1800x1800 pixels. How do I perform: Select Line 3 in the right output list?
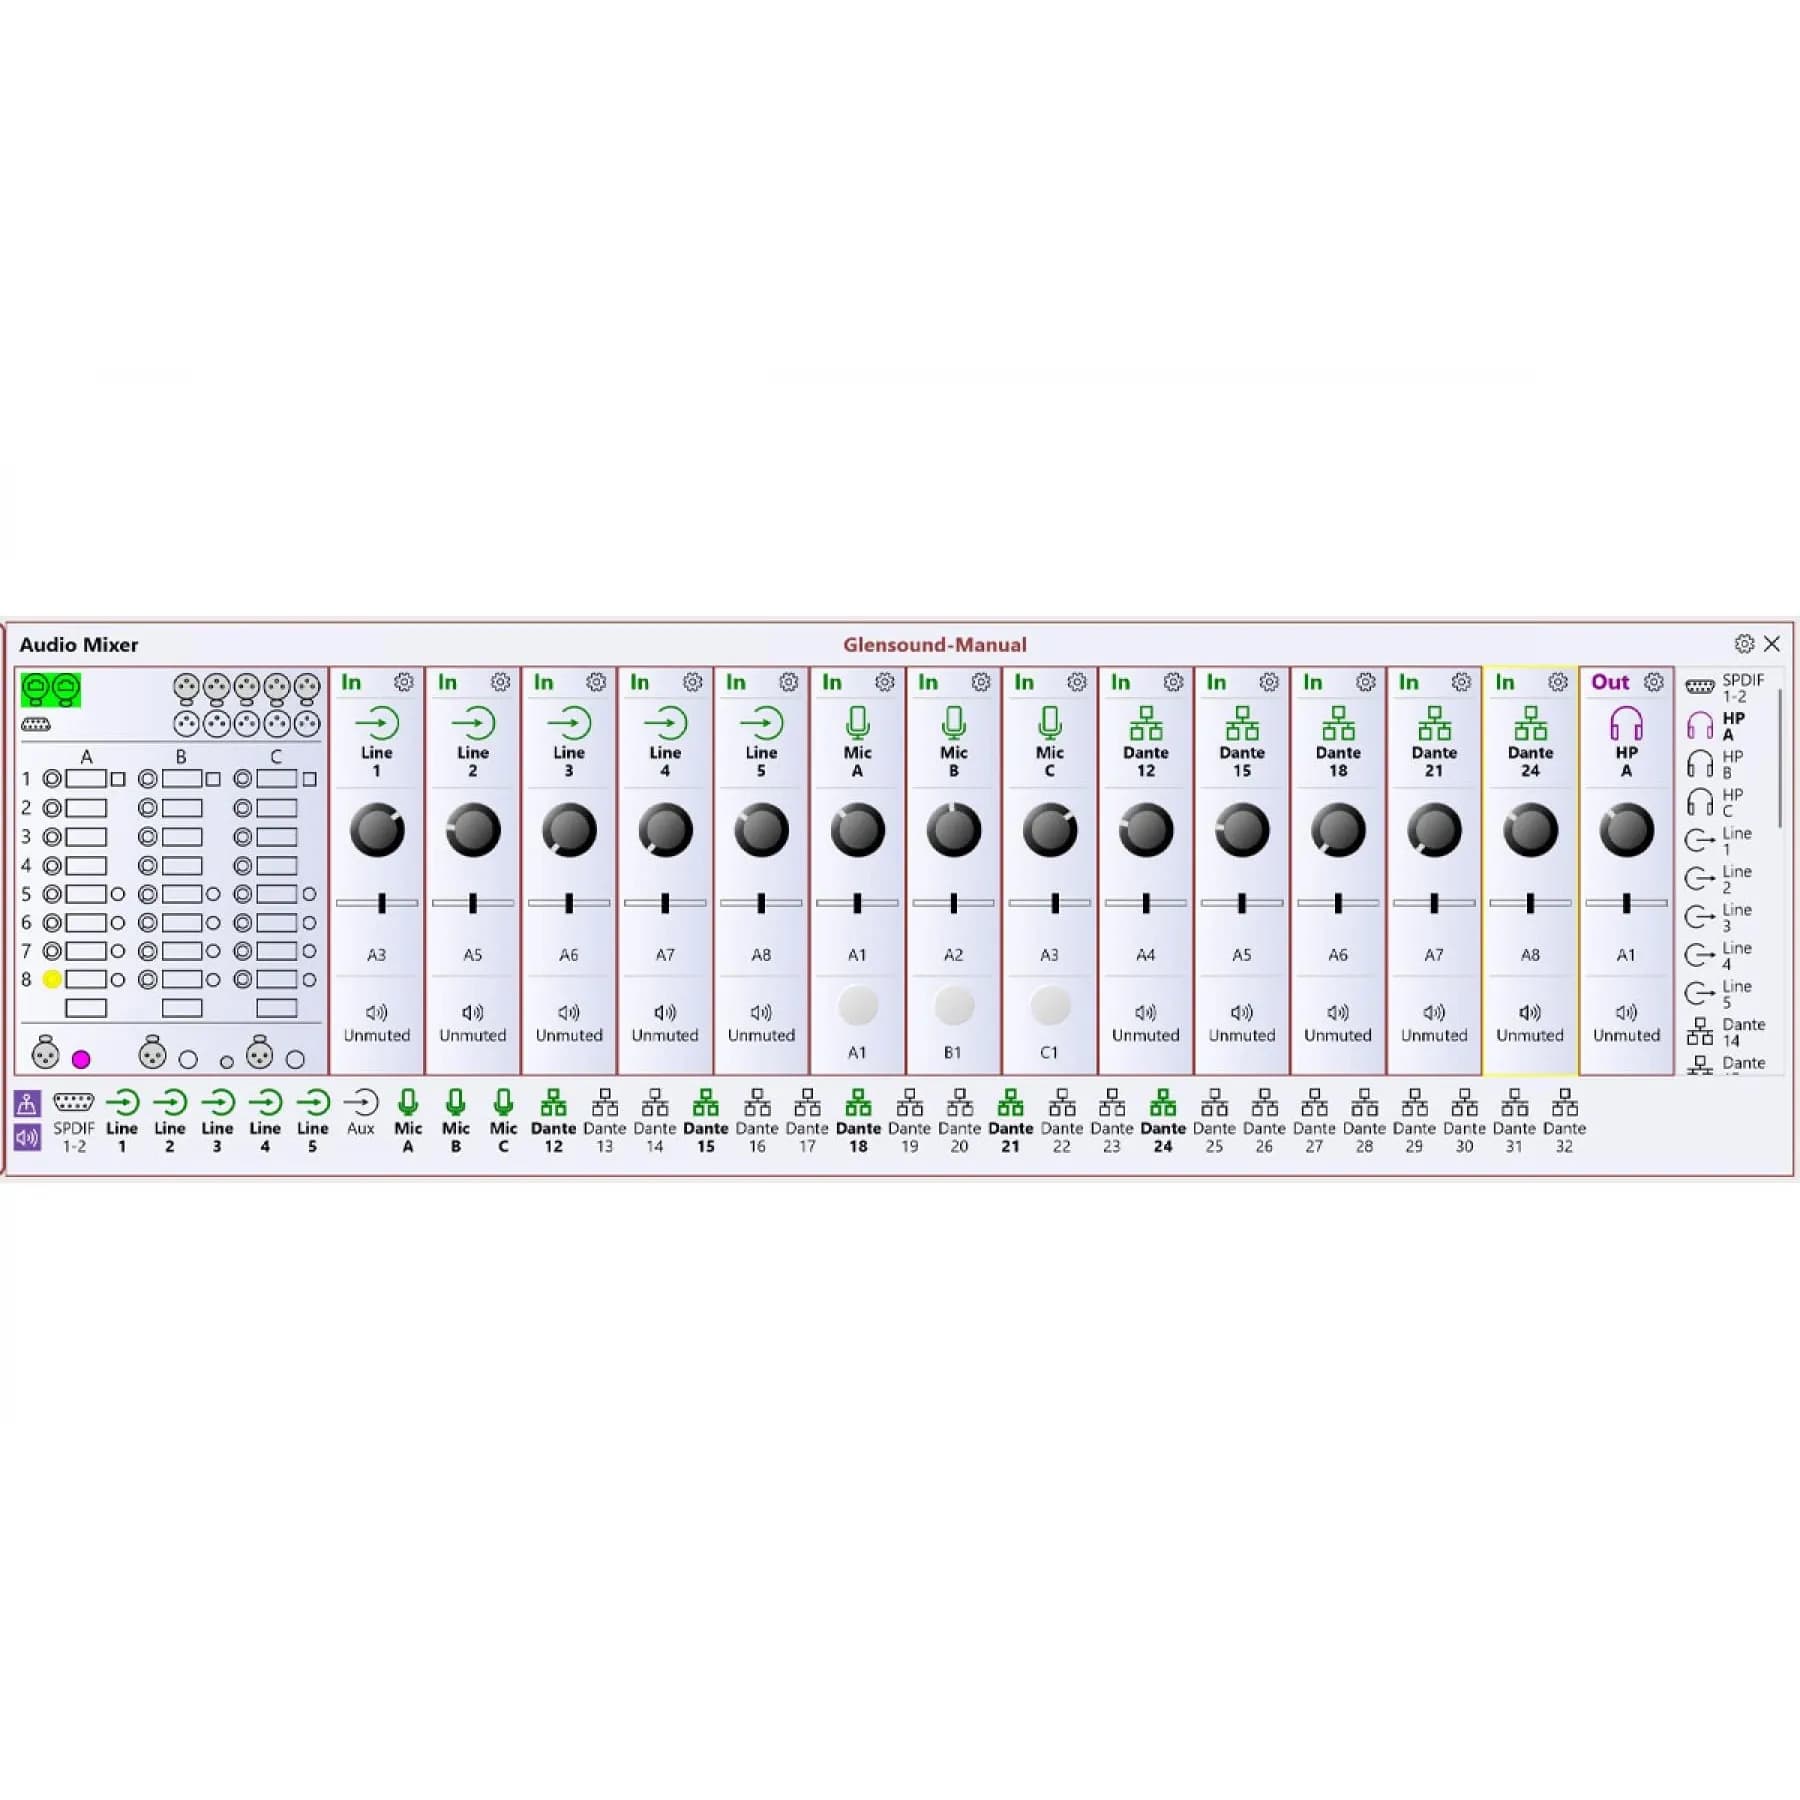tap(1718, 917)
